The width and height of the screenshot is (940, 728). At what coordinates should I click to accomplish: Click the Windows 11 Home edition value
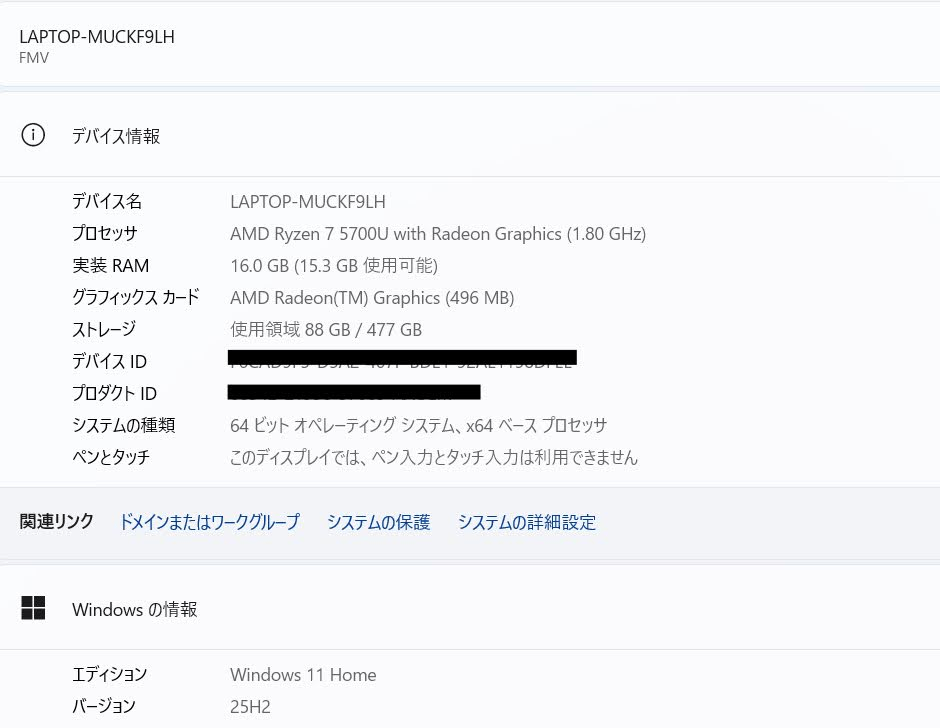pos(303,675)
